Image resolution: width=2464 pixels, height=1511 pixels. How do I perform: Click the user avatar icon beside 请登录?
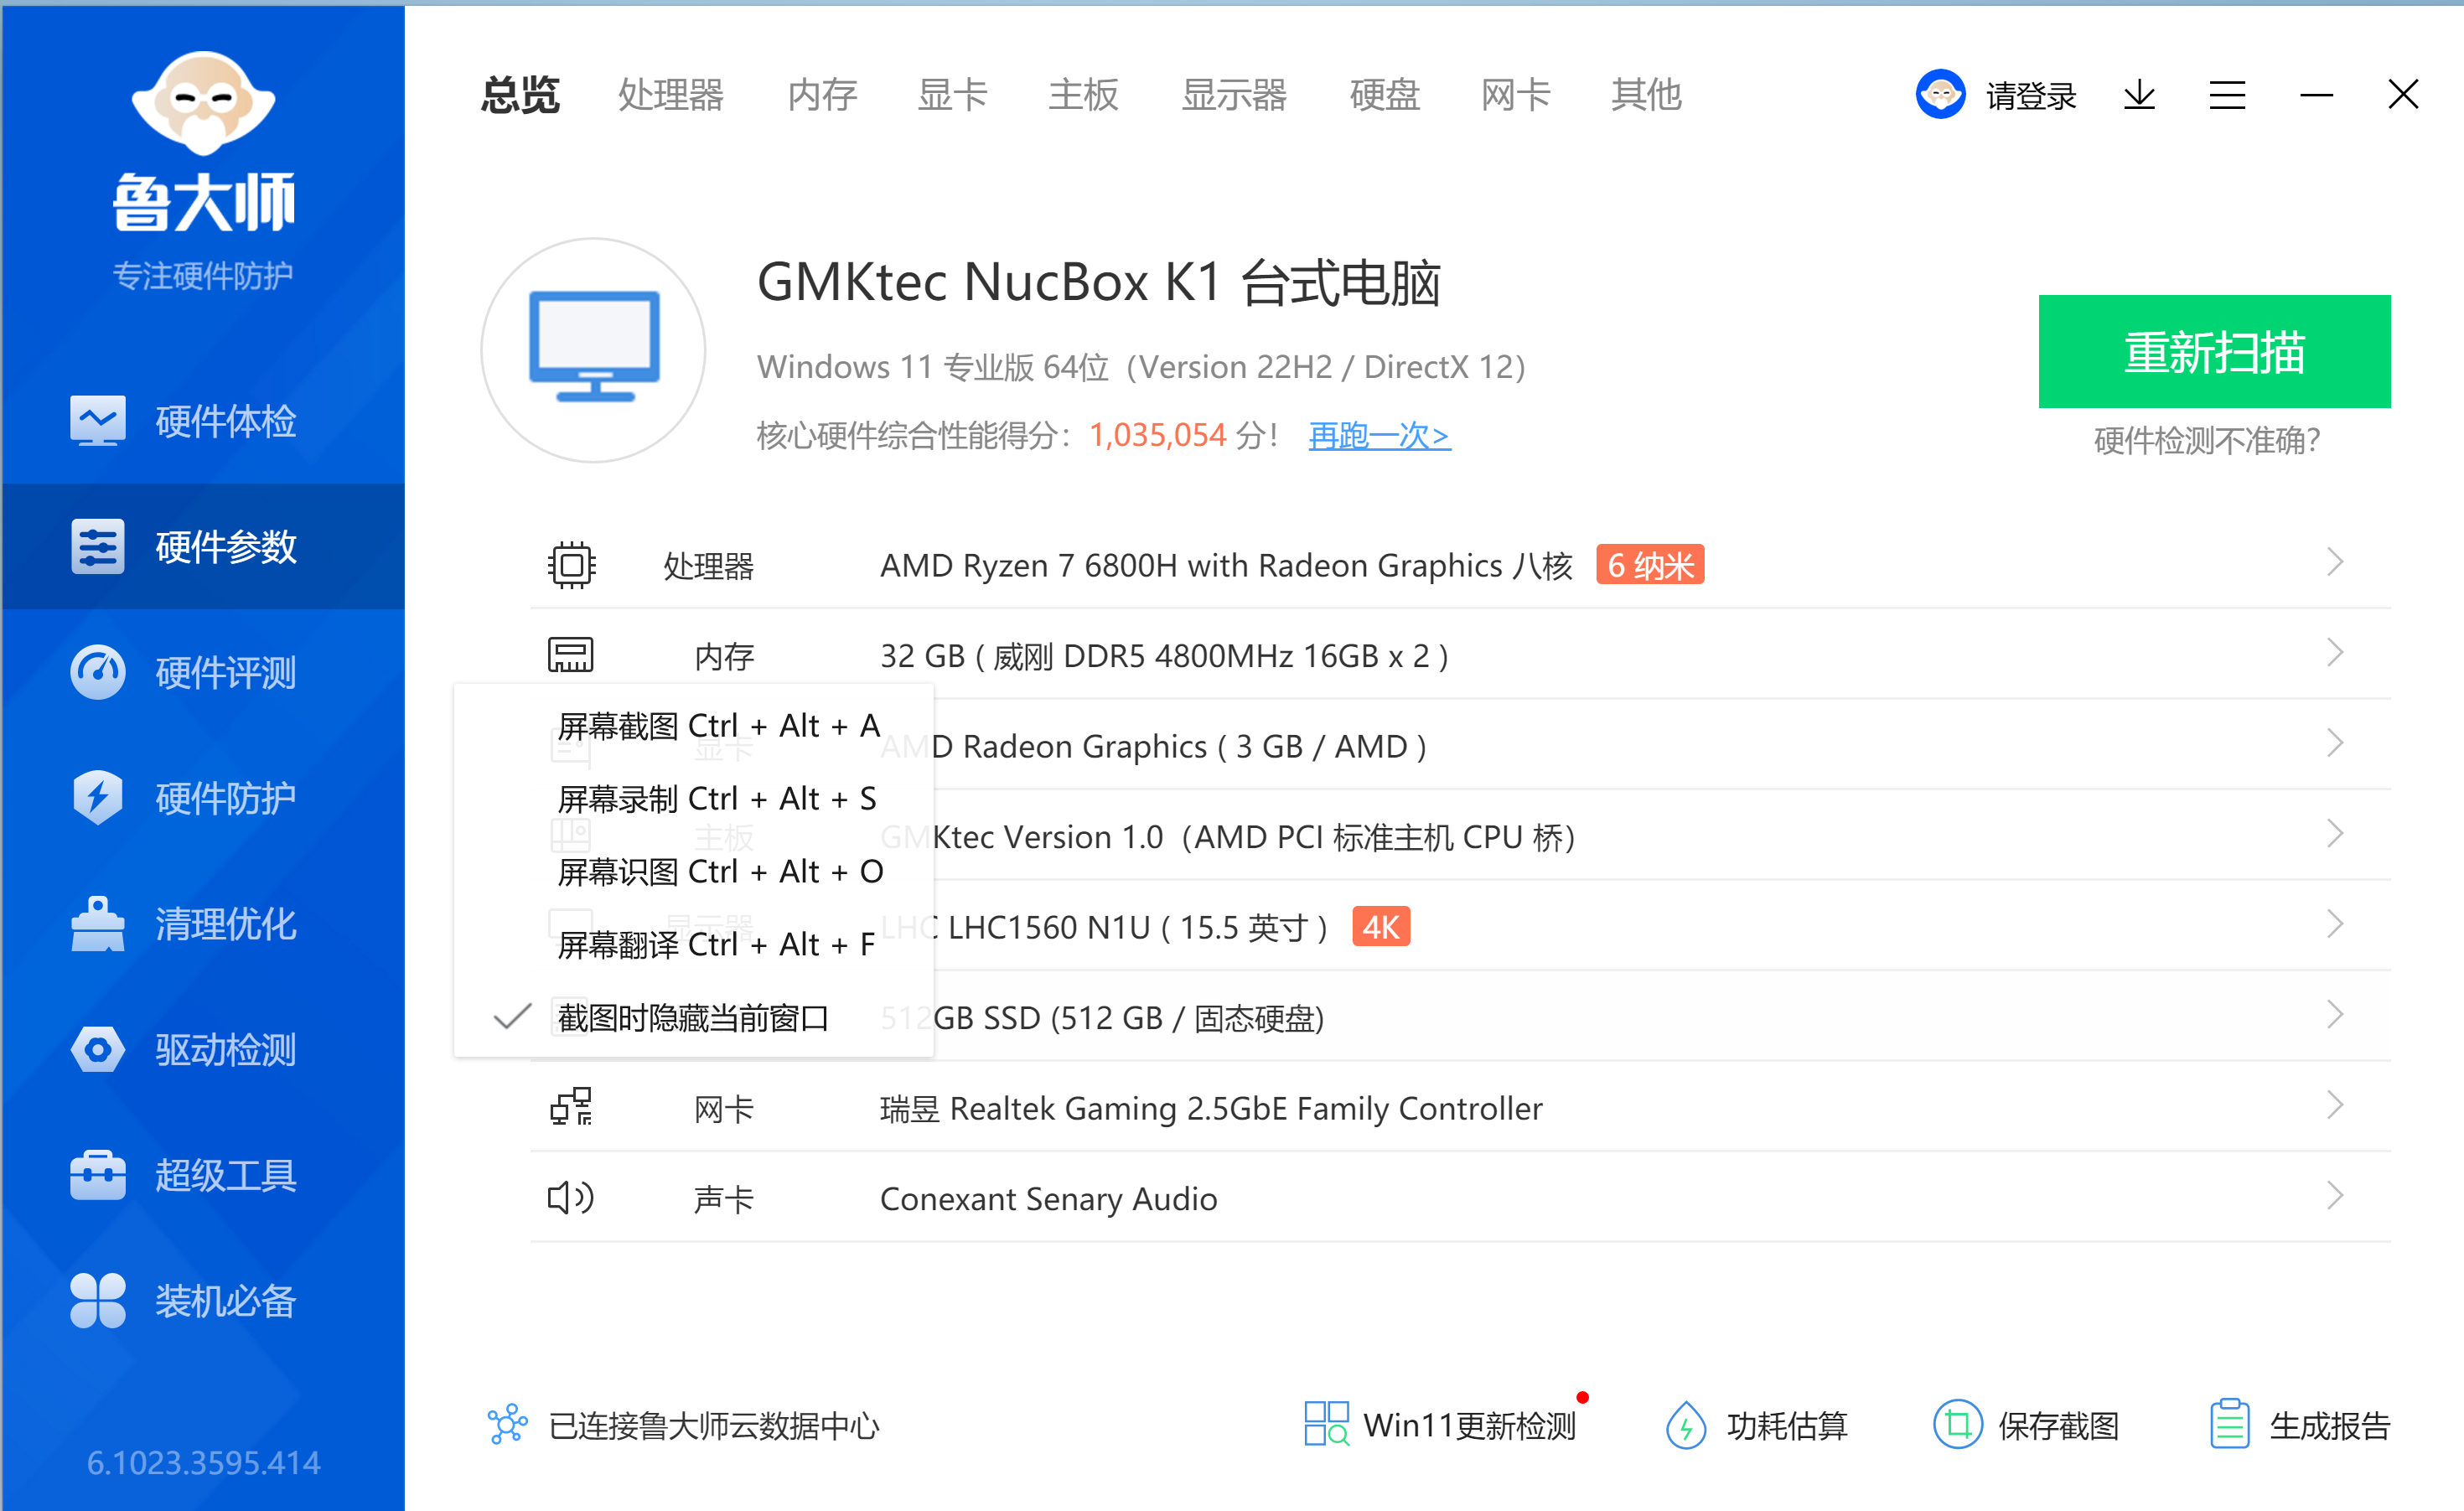coord(1940,95)
